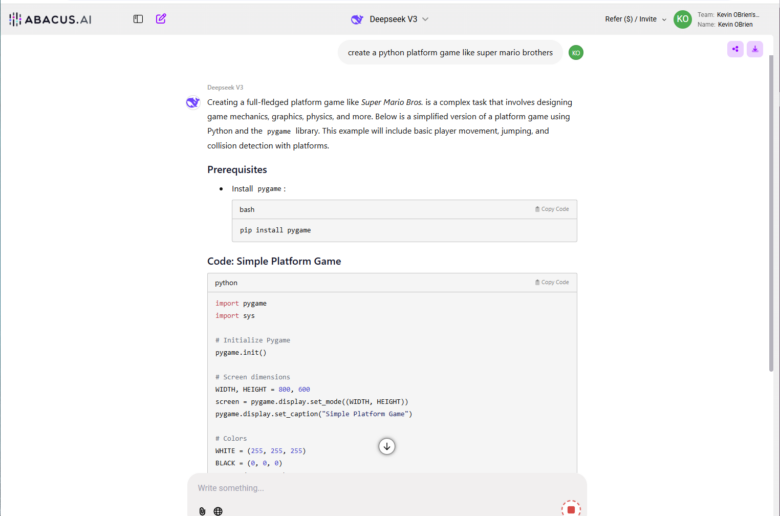Viewport: 780px width, 516px height.
Task: Click the Name: Kevin OBrien label
Action: click(x=725, y=24)
